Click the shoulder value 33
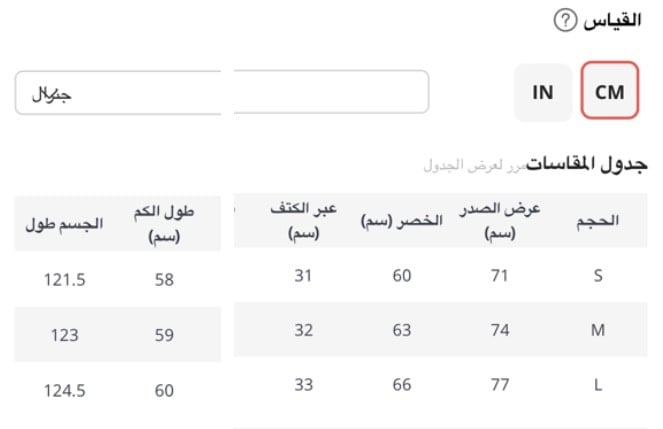This screenshot has height=429, width=663. tap(304, 385)
